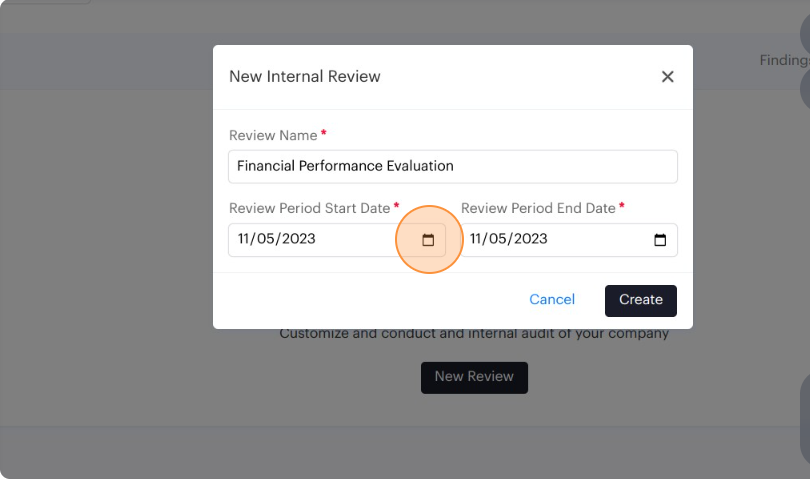Open the start date calendar picker

[428, 240]
